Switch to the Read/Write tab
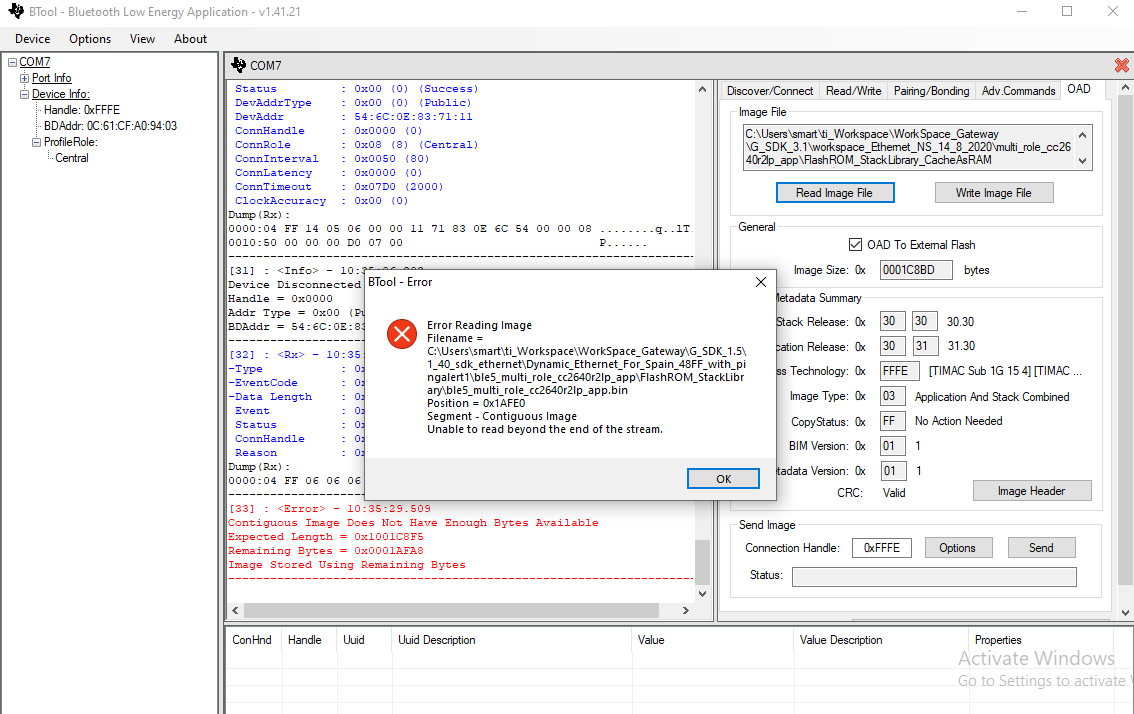 click(x=853, y=90)
